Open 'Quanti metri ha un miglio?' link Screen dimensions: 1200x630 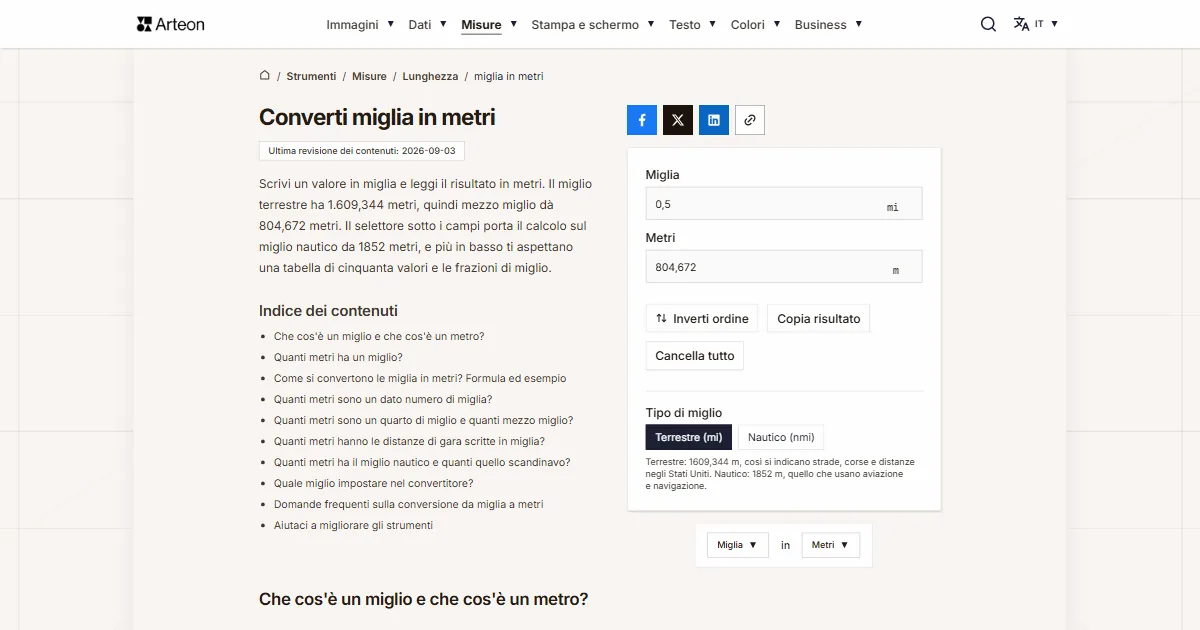coord(338,357)
